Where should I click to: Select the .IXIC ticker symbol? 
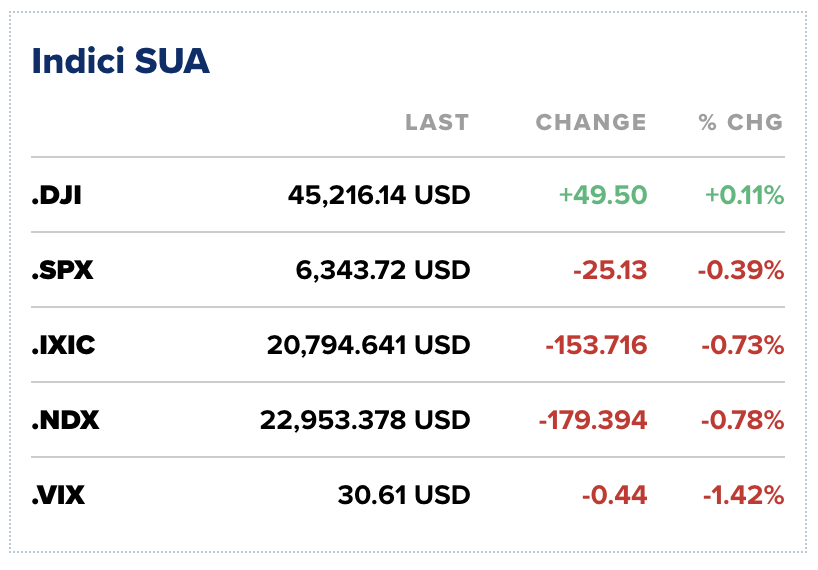pyautogui.click(x=64, y=345)
